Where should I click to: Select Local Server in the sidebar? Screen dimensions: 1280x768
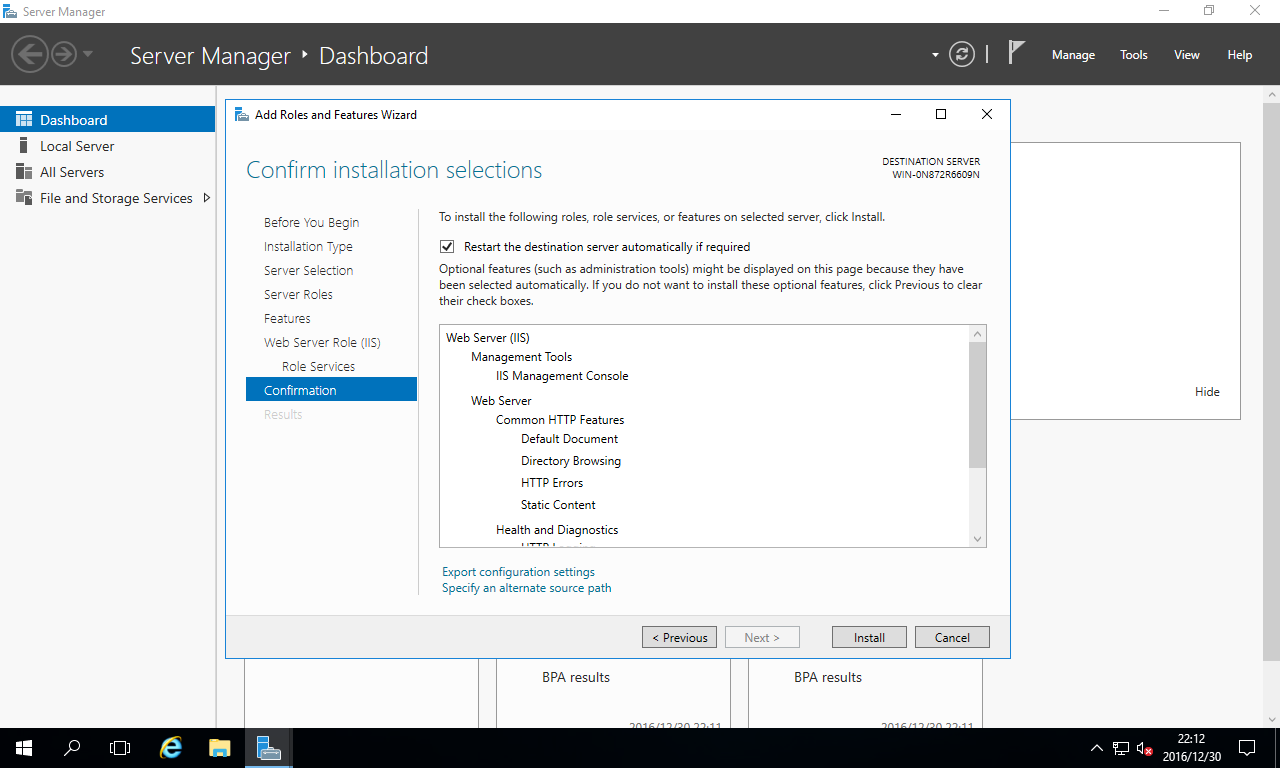click(107, 146)
